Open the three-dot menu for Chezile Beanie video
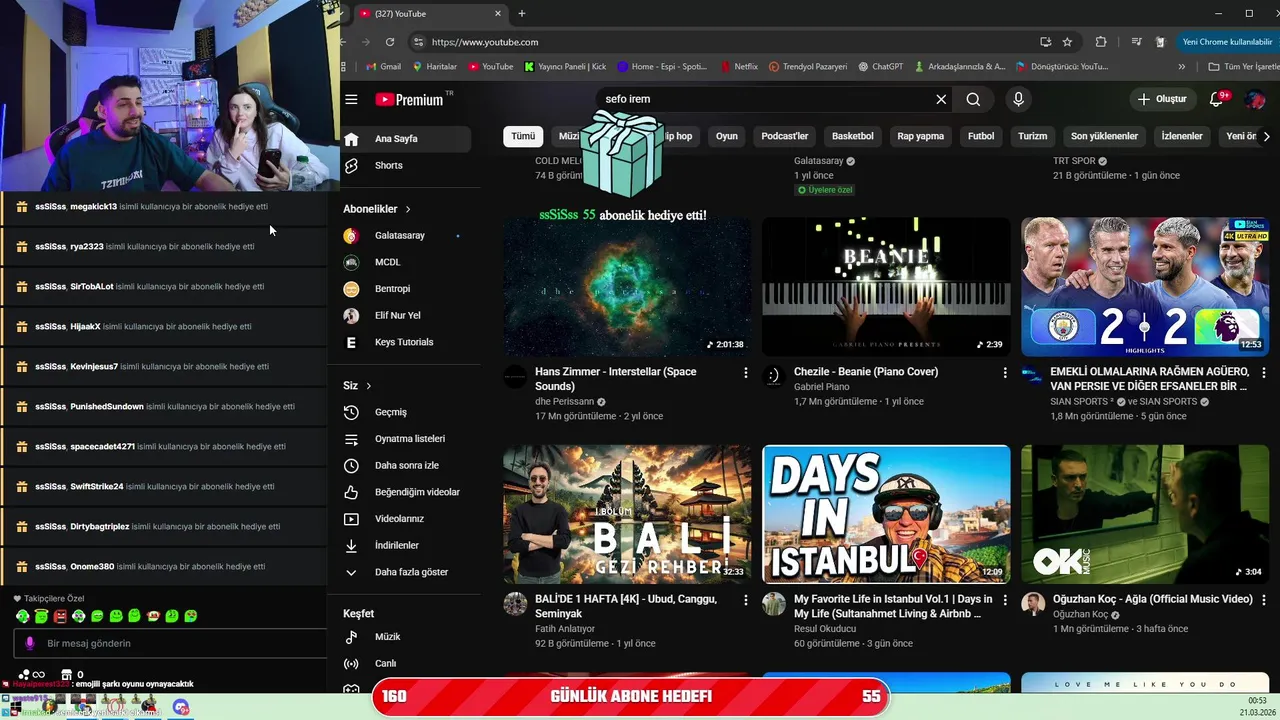The image size is (1280, 720). point(1005,372)
